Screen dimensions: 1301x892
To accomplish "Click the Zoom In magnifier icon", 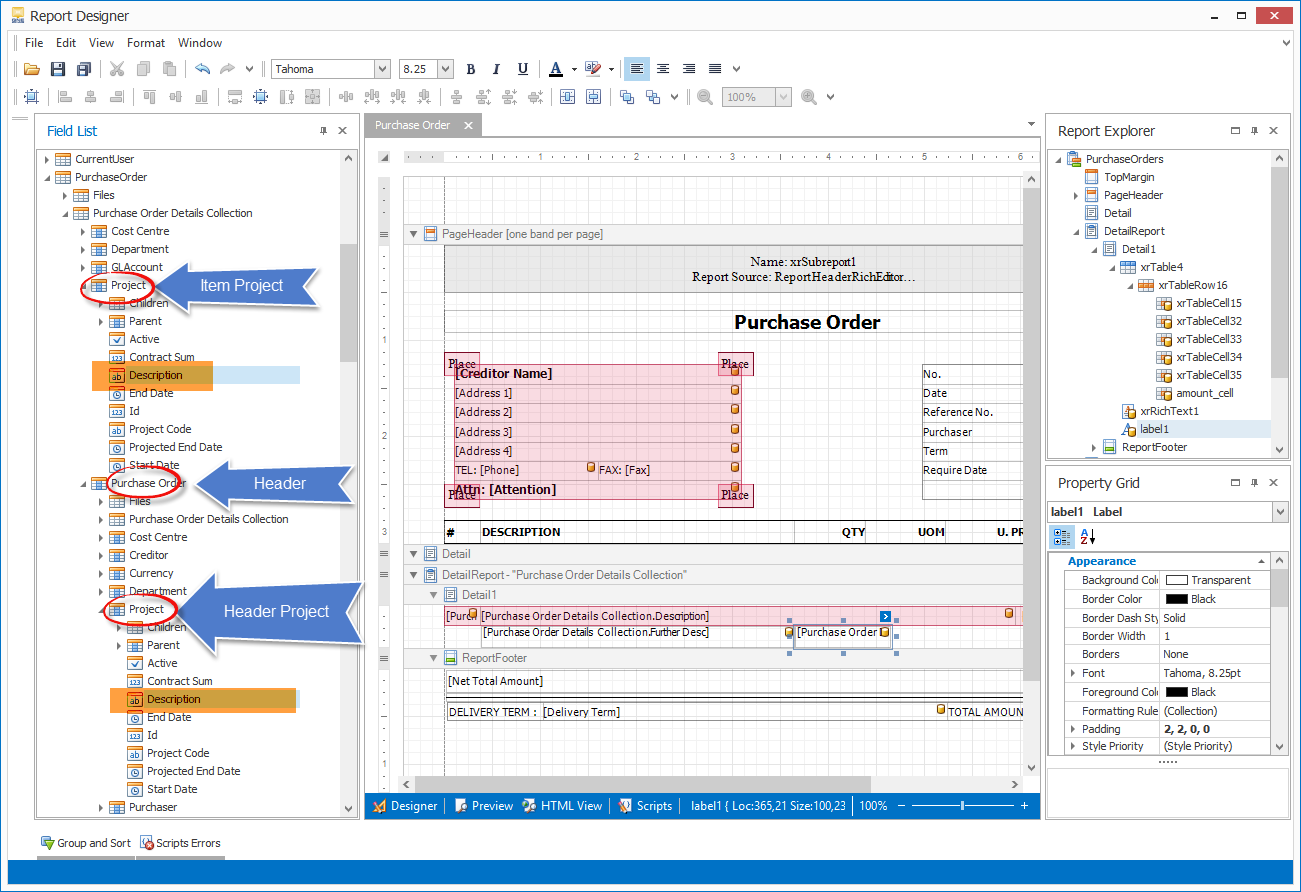I will [808, 97].
